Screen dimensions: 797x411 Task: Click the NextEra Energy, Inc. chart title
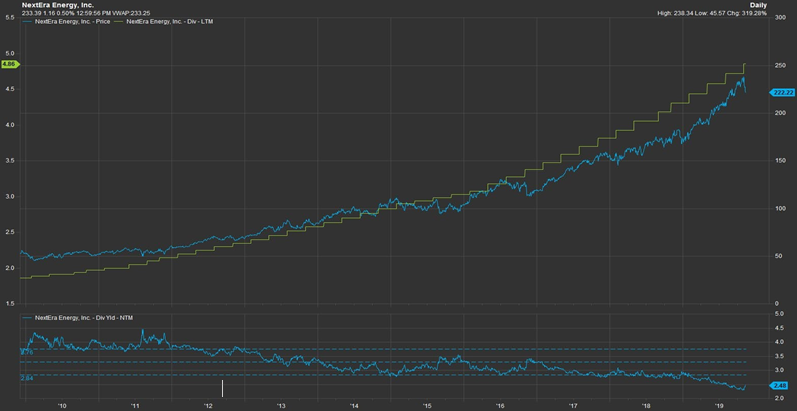point(57,5)
